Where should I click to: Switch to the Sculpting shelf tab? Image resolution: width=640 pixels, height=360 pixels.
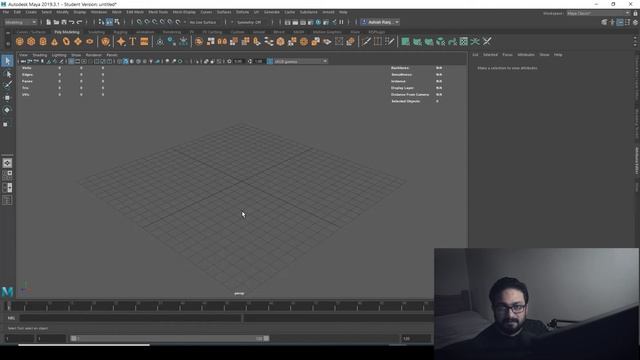click(96, 32)
